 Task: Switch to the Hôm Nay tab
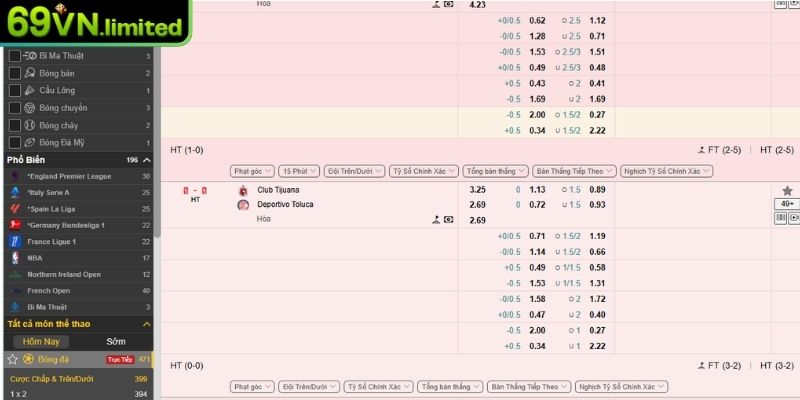41,342
